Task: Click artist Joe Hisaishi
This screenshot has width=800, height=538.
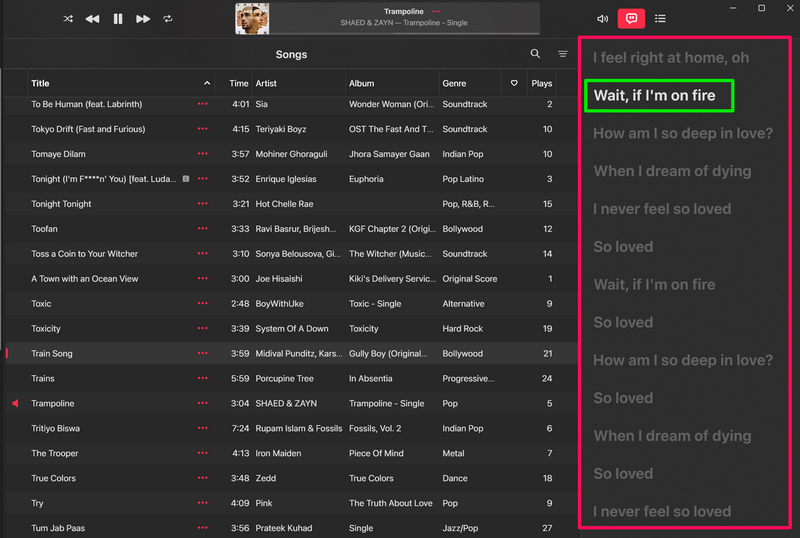Action: (x=279, y=278)
